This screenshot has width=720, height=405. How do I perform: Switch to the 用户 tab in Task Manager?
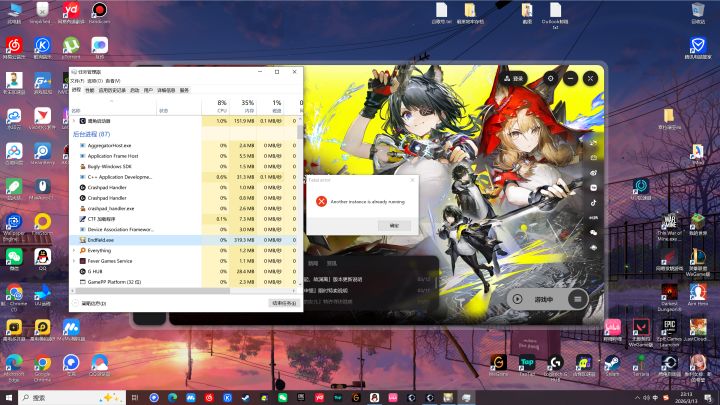(x=148, y=90)
